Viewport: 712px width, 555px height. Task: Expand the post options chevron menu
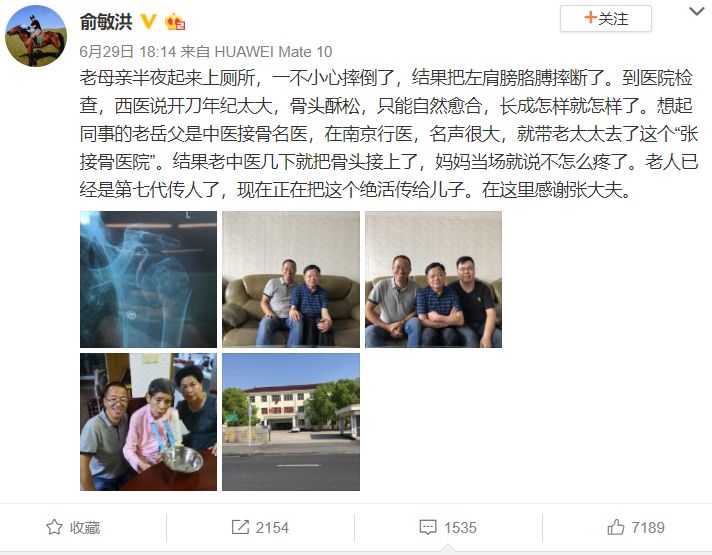(697, 11)
